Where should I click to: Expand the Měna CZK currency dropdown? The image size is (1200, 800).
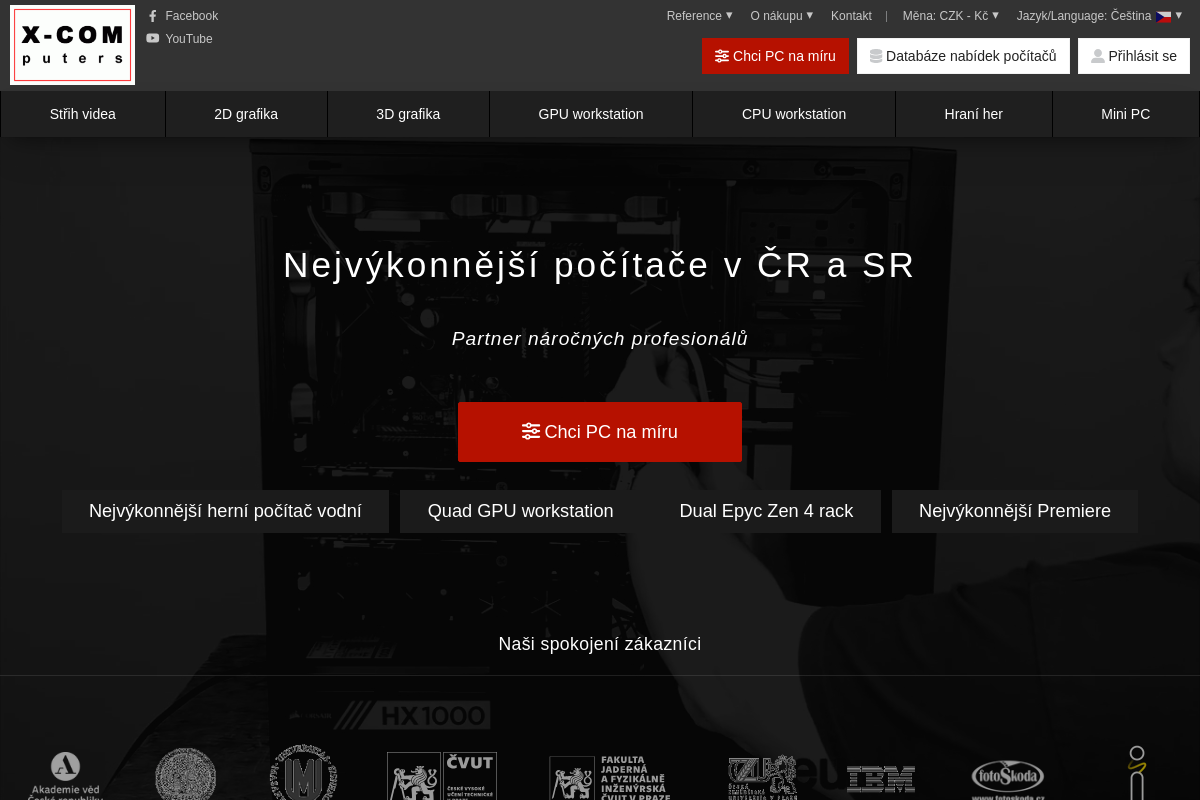coord(948,16)
